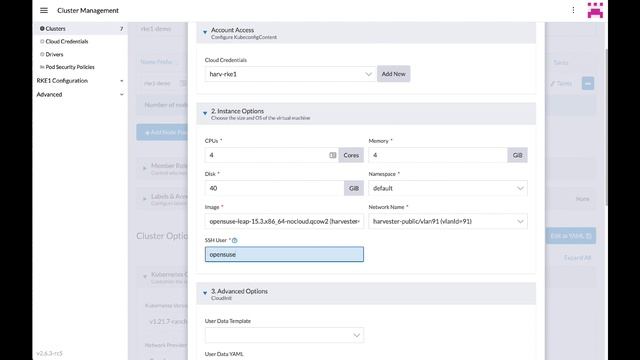Click the pink user avatar icon

pos(595,10)
